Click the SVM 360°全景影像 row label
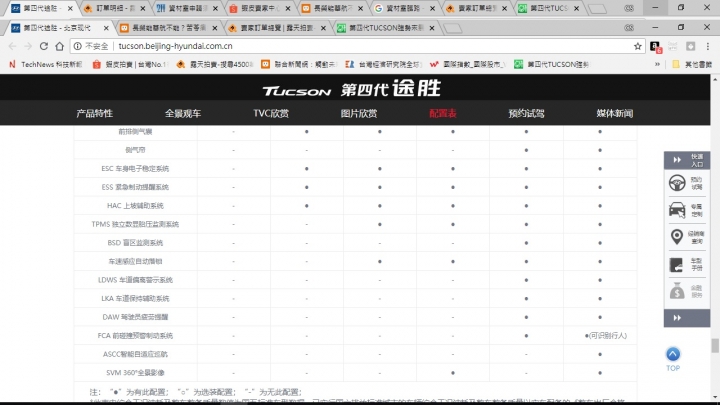This screenshot has height=405, width=720. point(135,372)
